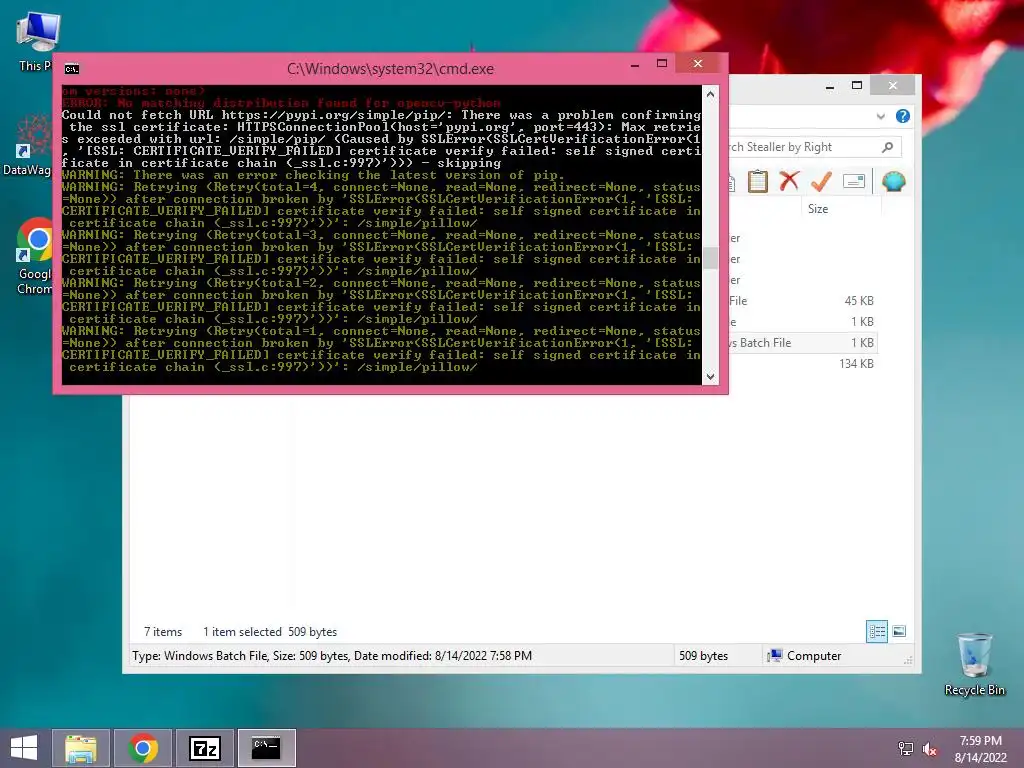The height and width of the screenshot is (768, 1024).
Task: Minimize the Explorer window
Action: point(830,86)
